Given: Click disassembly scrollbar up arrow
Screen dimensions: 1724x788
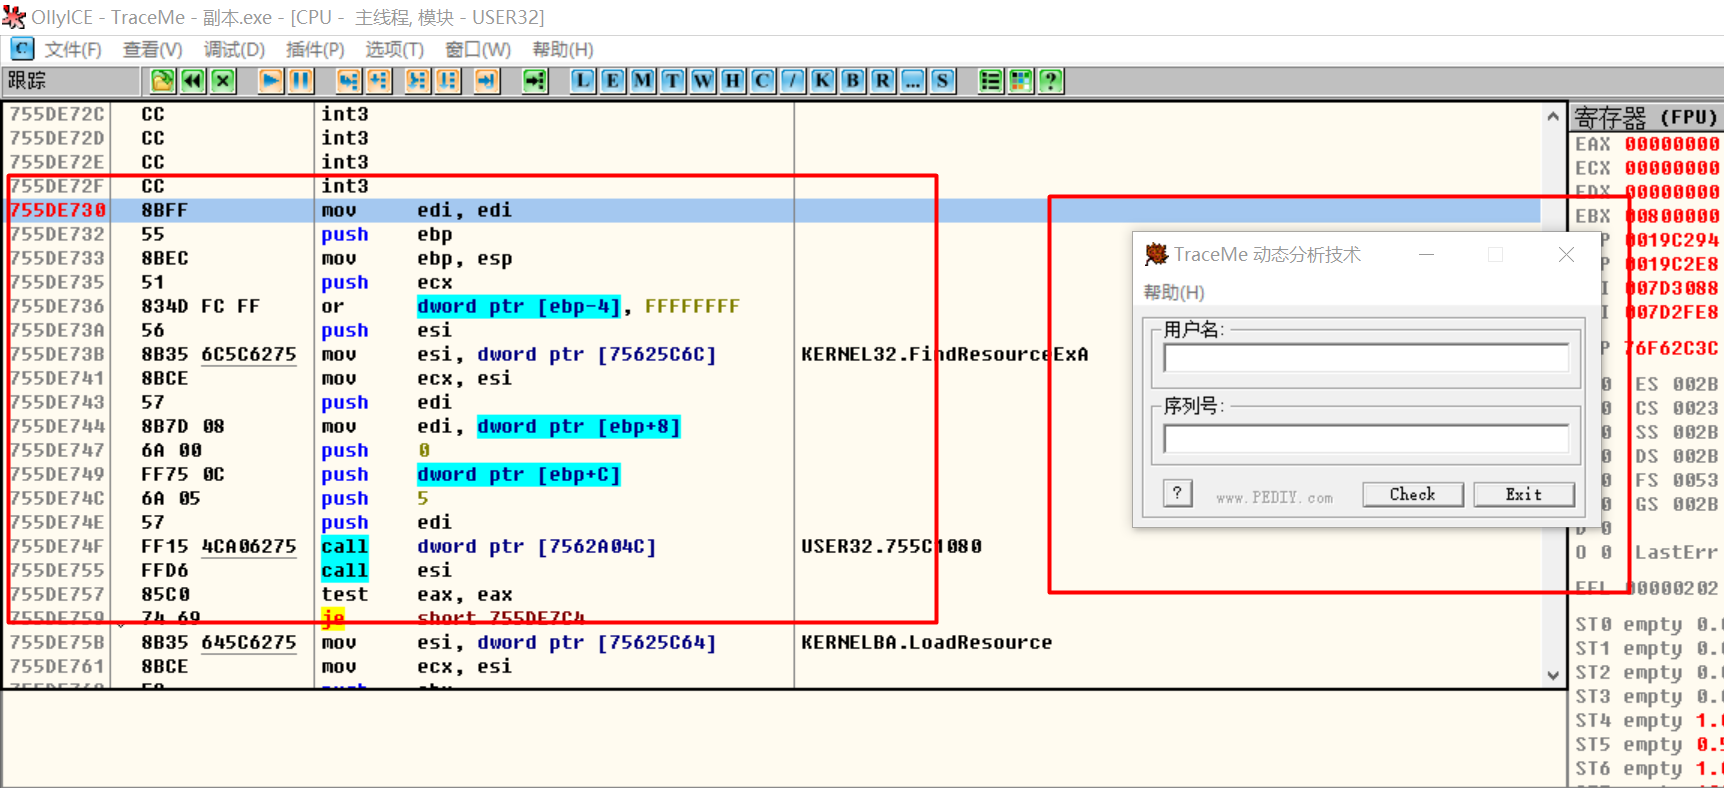Looking at the screenshot, I should (x=1553, y=116).
